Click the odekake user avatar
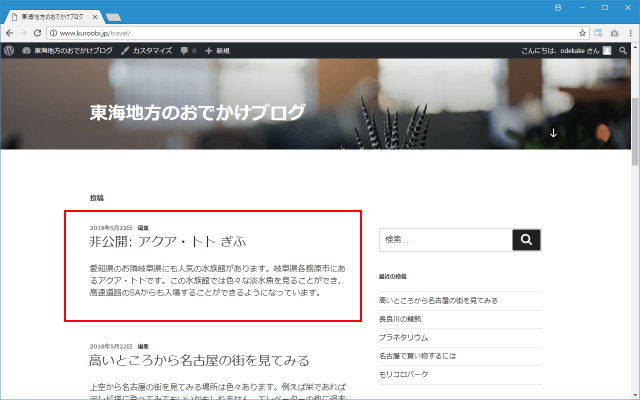The height and width of the screenshot is (400, 640). pyautogui.click(x=607, y=51)
